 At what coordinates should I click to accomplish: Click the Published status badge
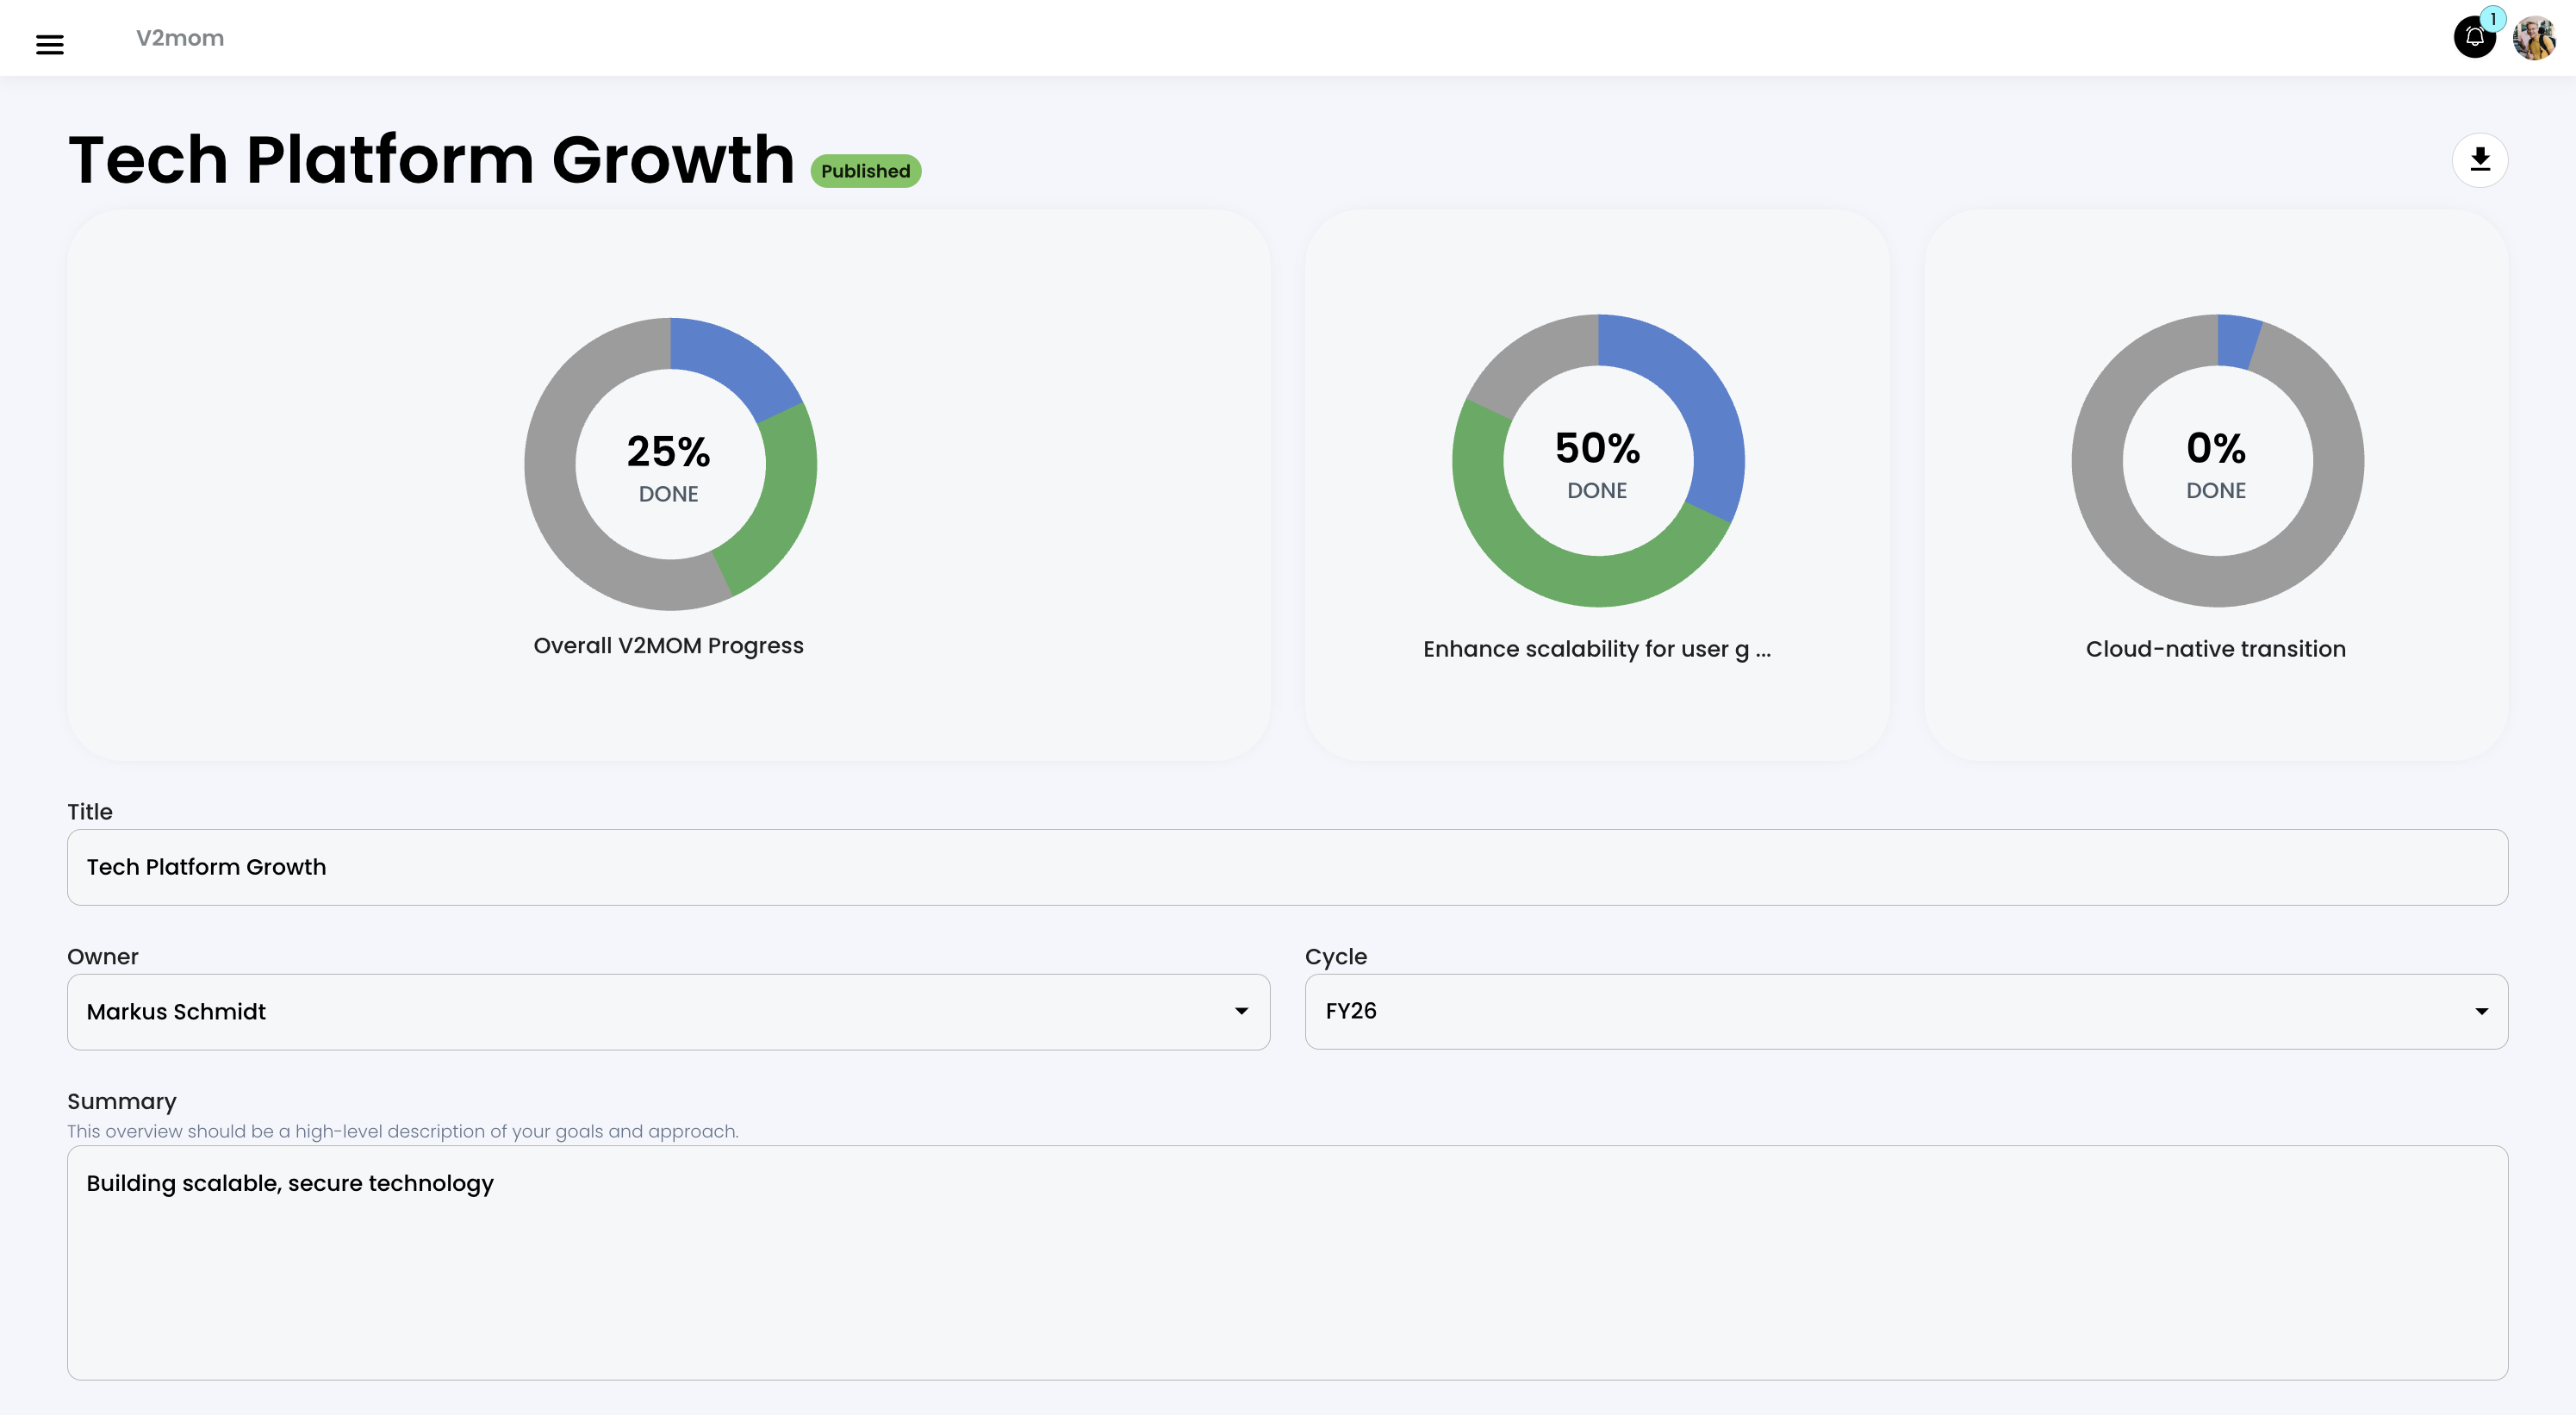click(865, 171)
